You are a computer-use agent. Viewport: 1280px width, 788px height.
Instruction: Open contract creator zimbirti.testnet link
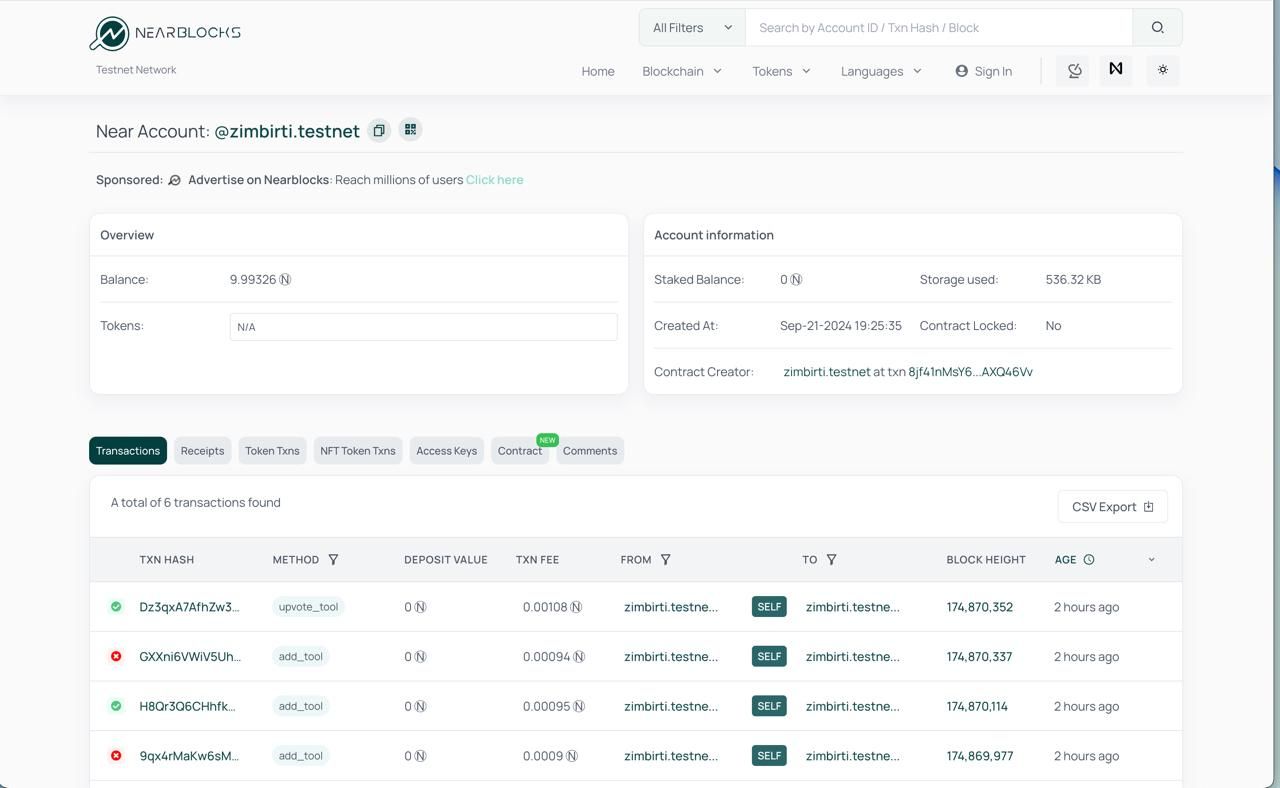[826, 372]
